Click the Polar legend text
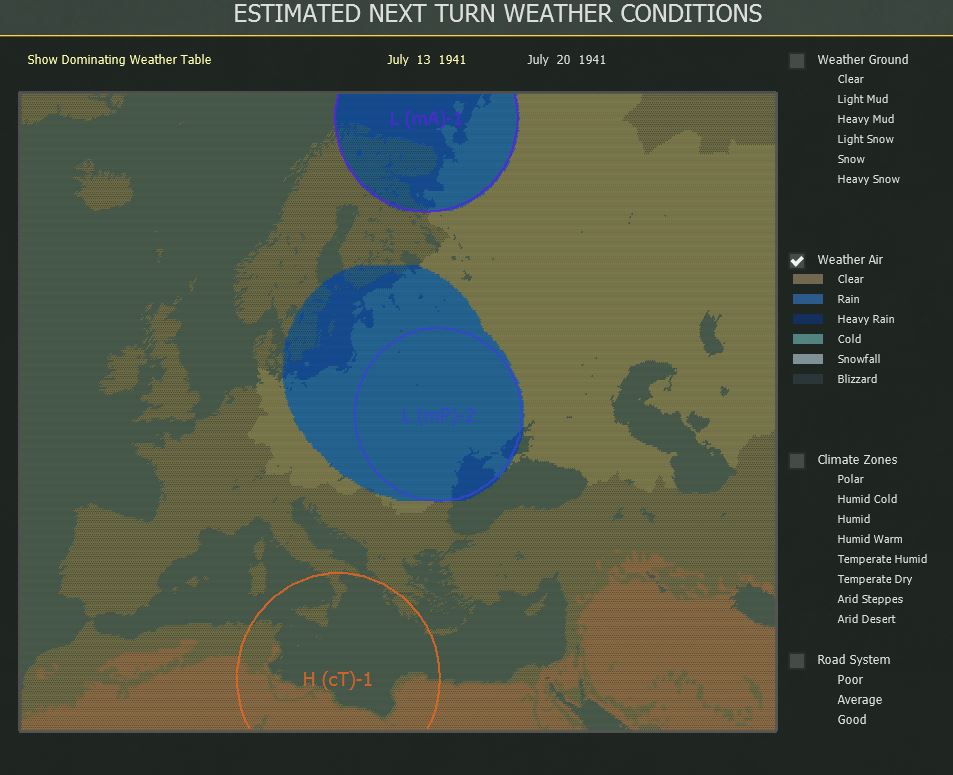This screenshot has height=775, width=953. 850,479
